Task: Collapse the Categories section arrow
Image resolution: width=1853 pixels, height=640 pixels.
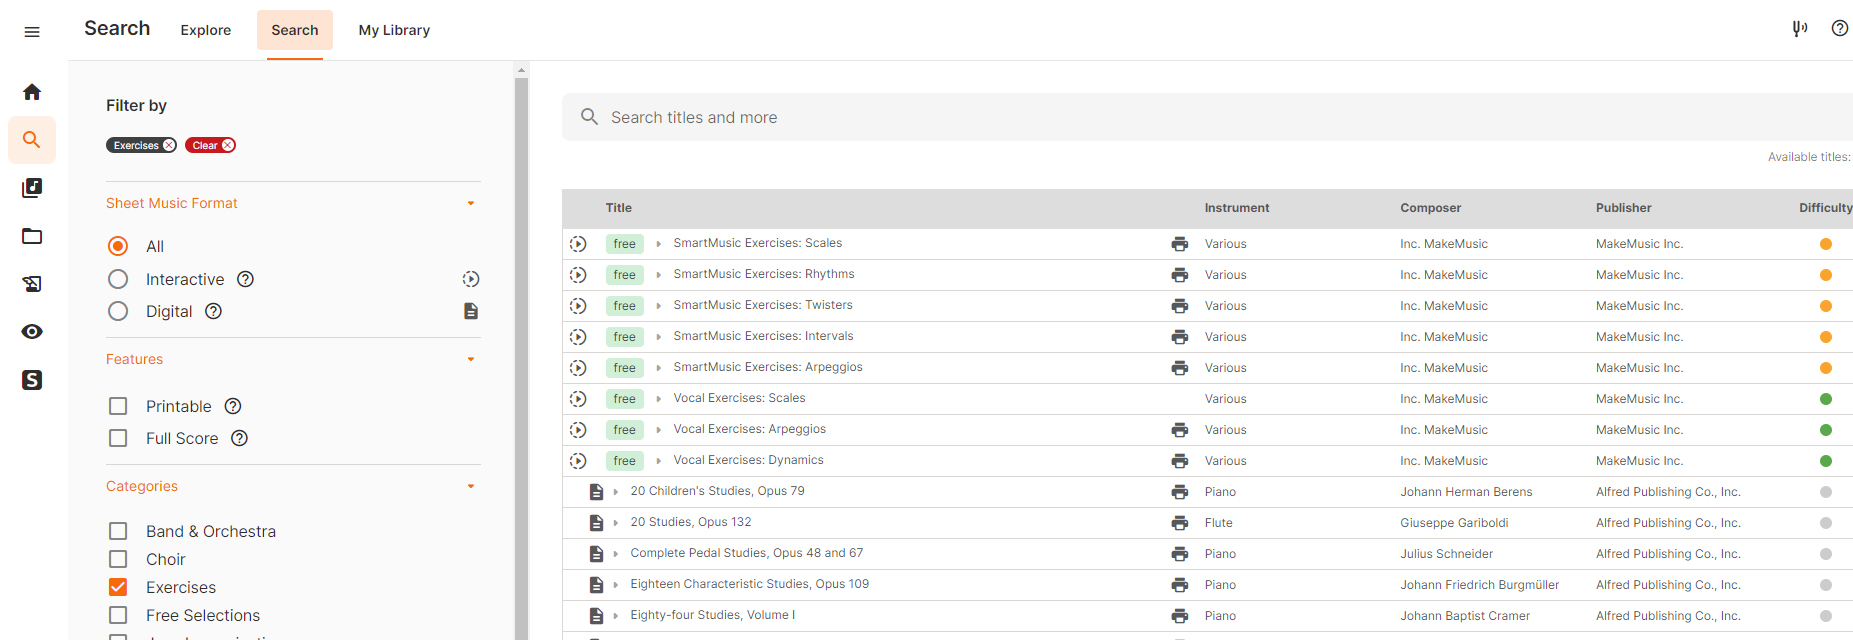Action: [x=470, y=486]
